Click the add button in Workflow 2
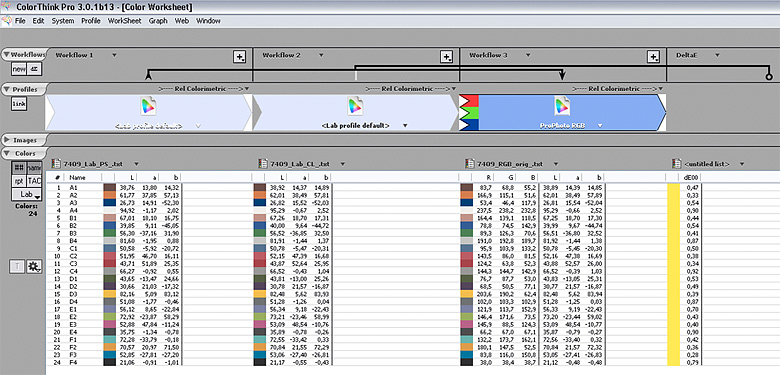Viewport: 780px width, 375px height. coord(447,57)
